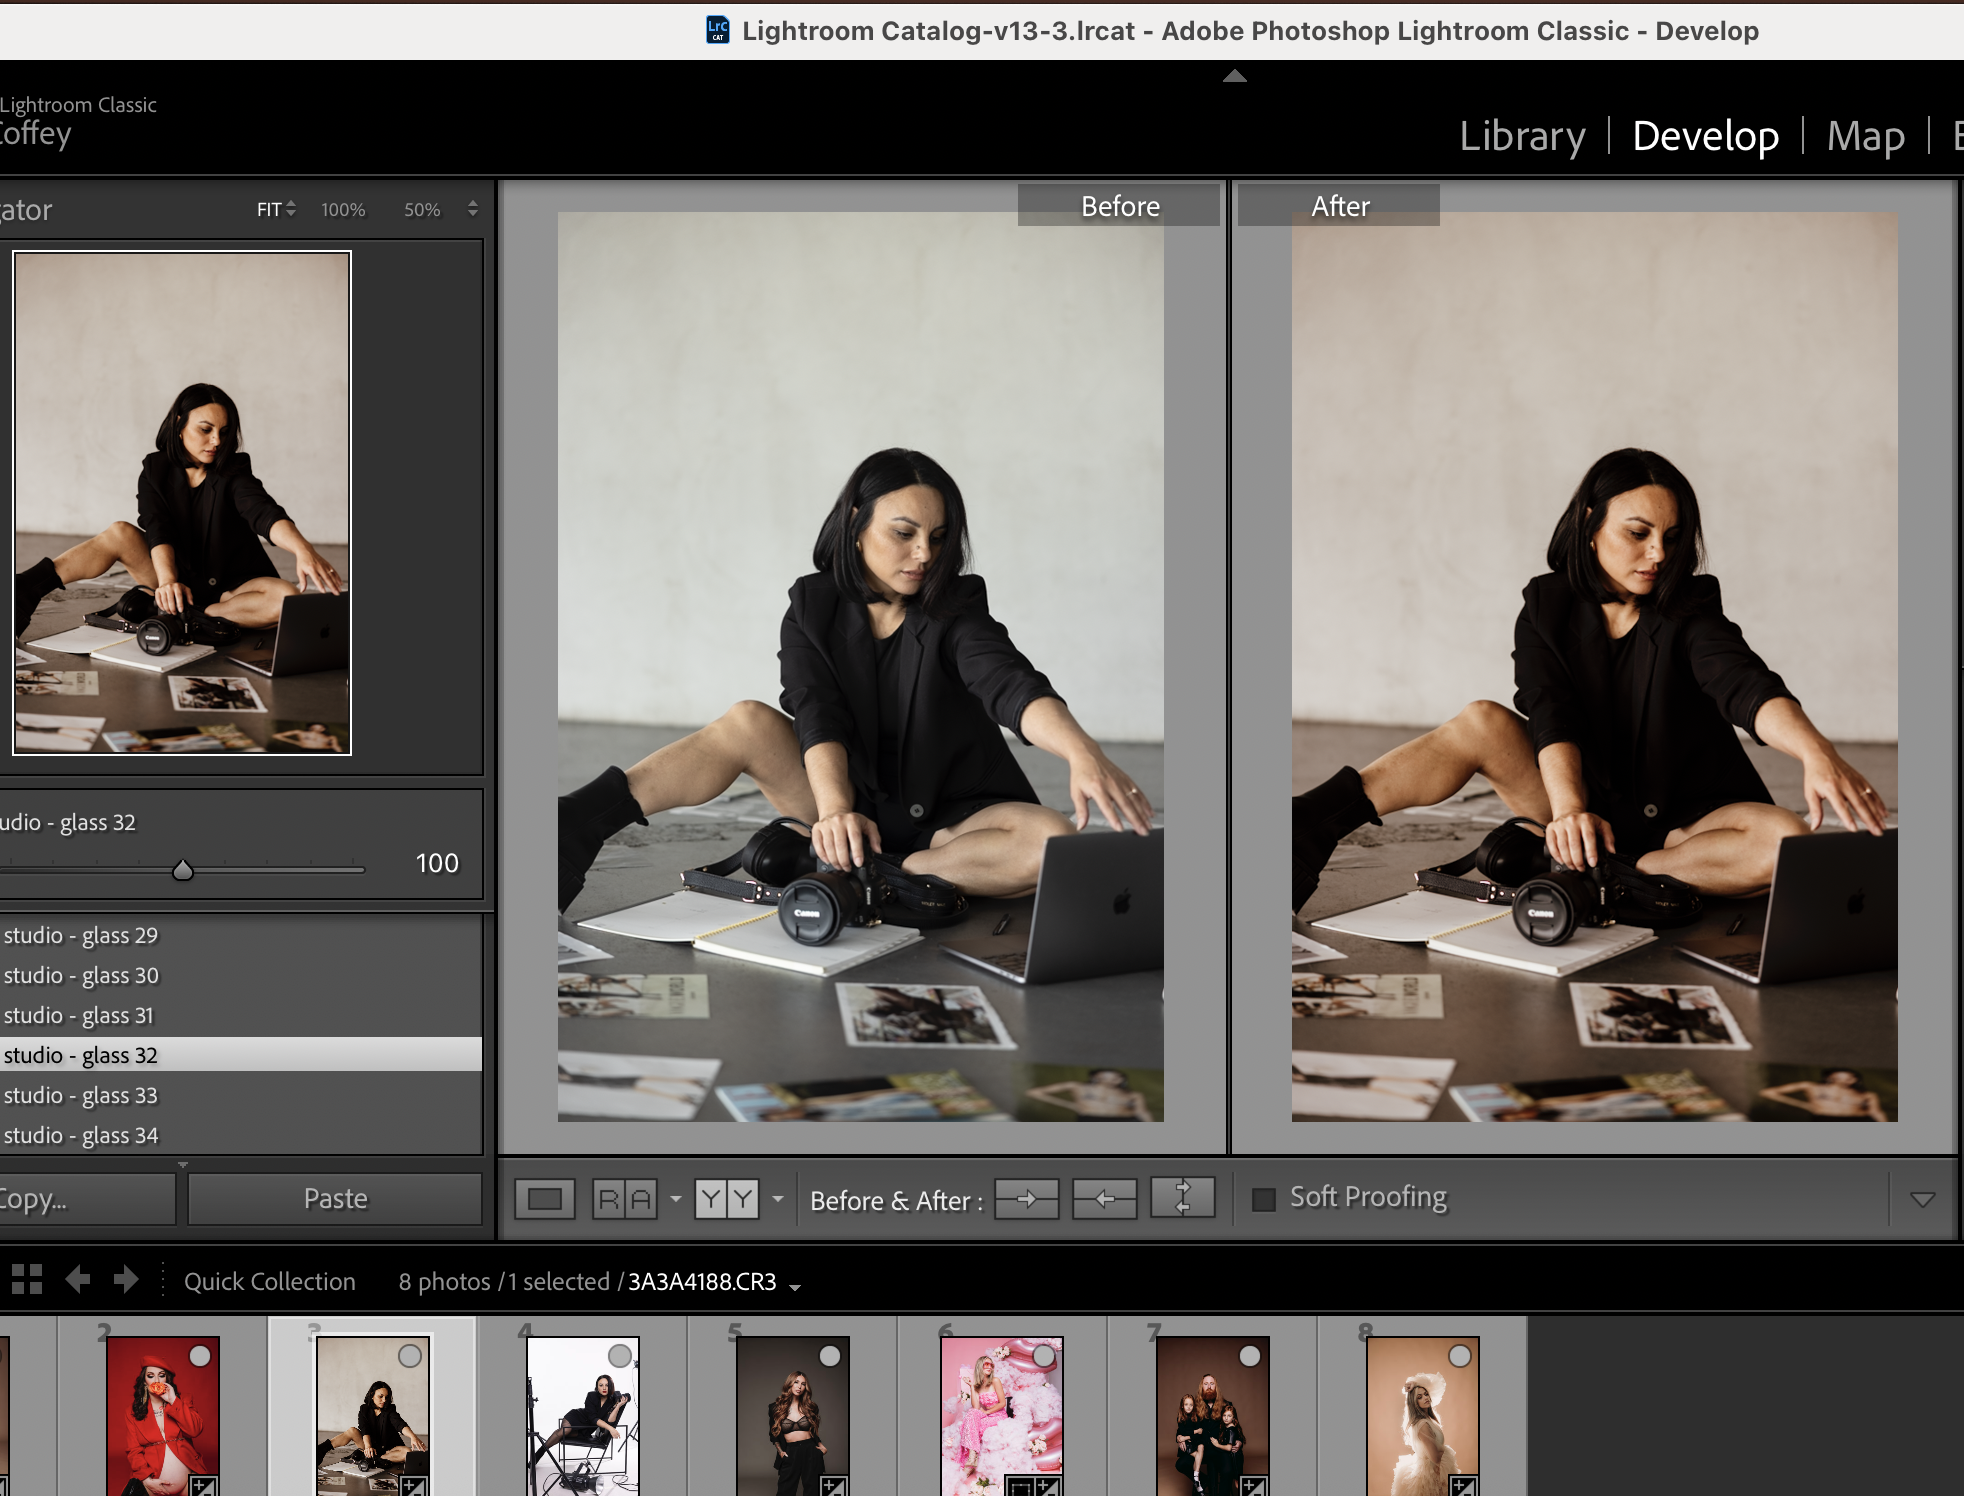Image resolution: width=1964 pixels, height=1496 pixels.
Task: Swap Before and After settings icon
Action: (1182, 1198)
